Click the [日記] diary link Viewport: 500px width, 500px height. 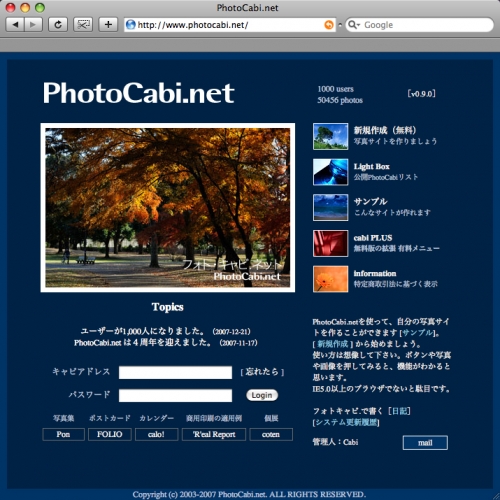point(400,411)
